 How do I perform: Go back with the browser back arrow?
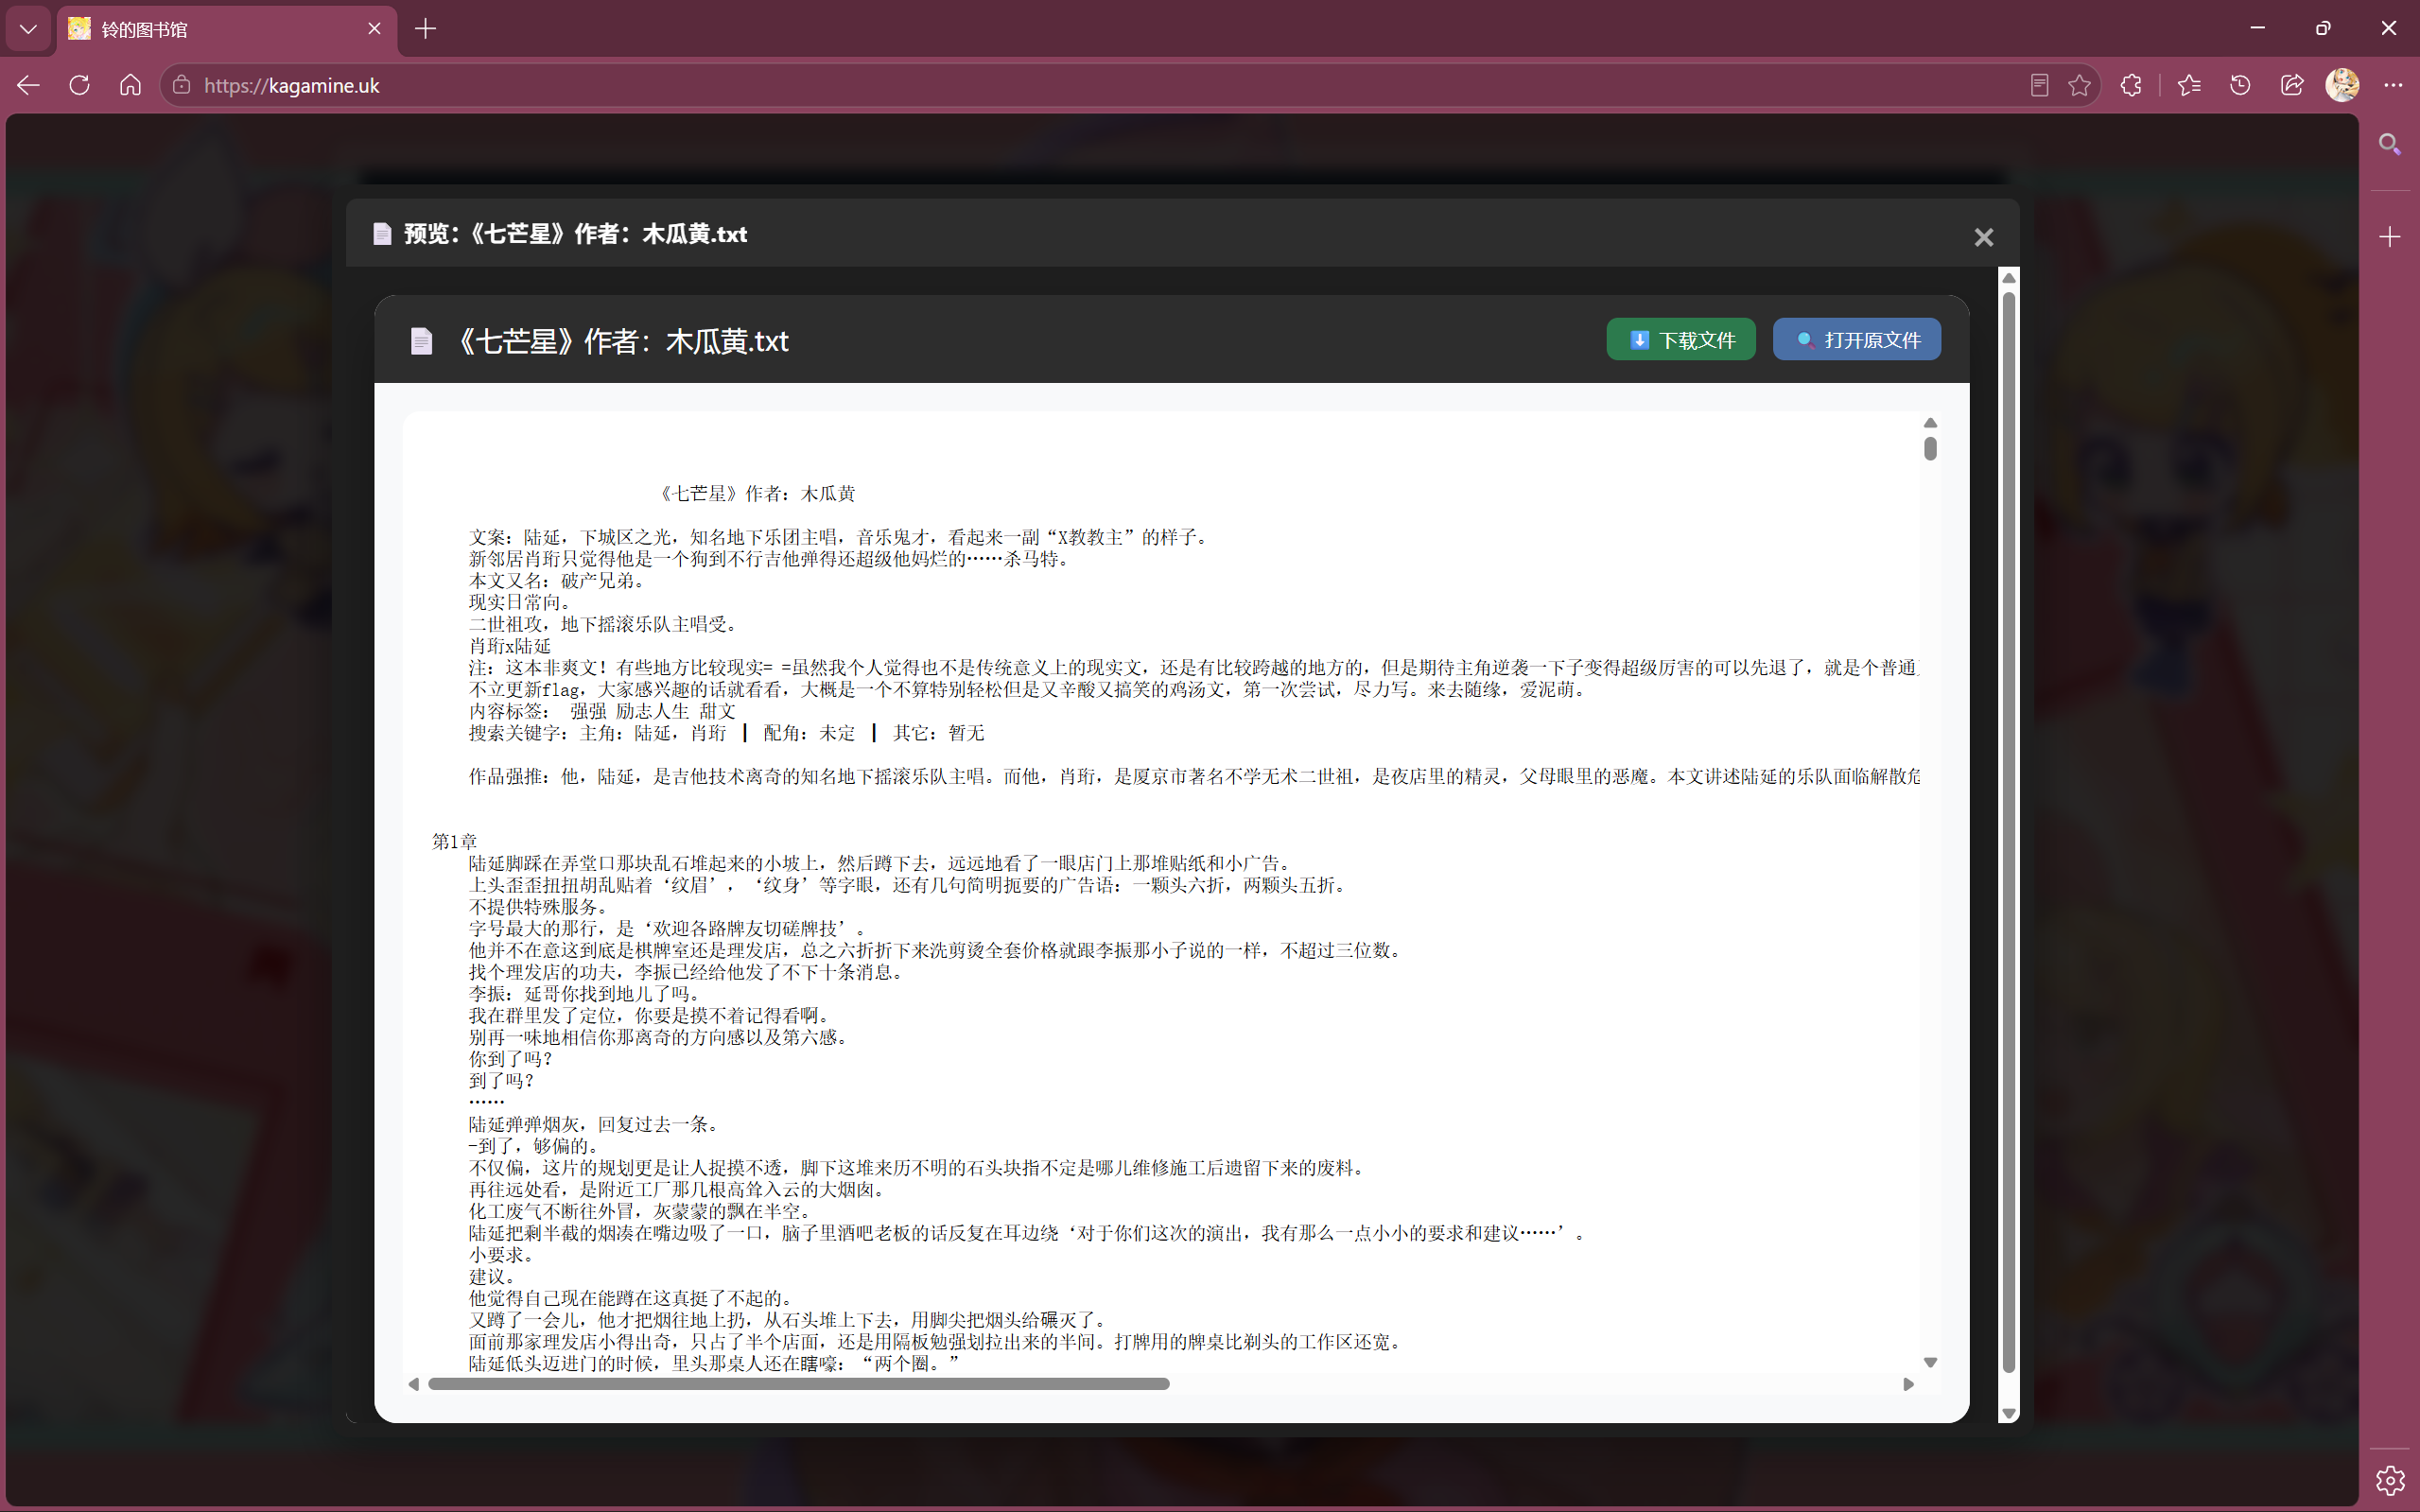28,85
